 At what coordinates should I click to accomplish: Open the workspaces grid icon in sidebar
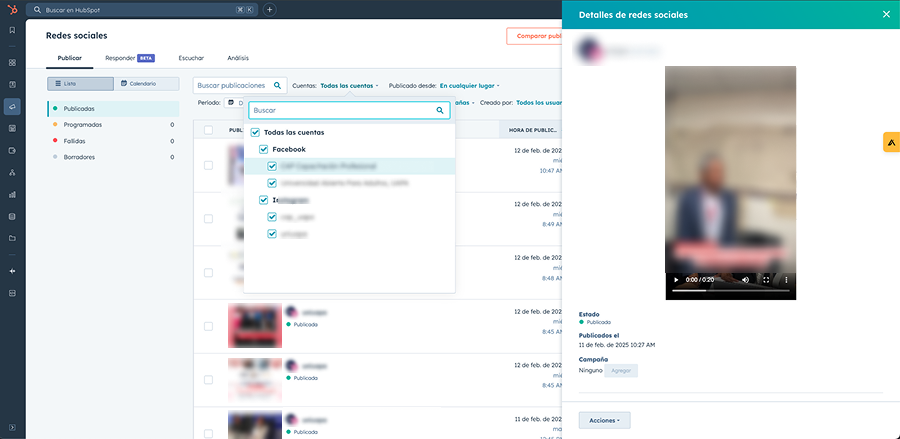coord(12,63)
